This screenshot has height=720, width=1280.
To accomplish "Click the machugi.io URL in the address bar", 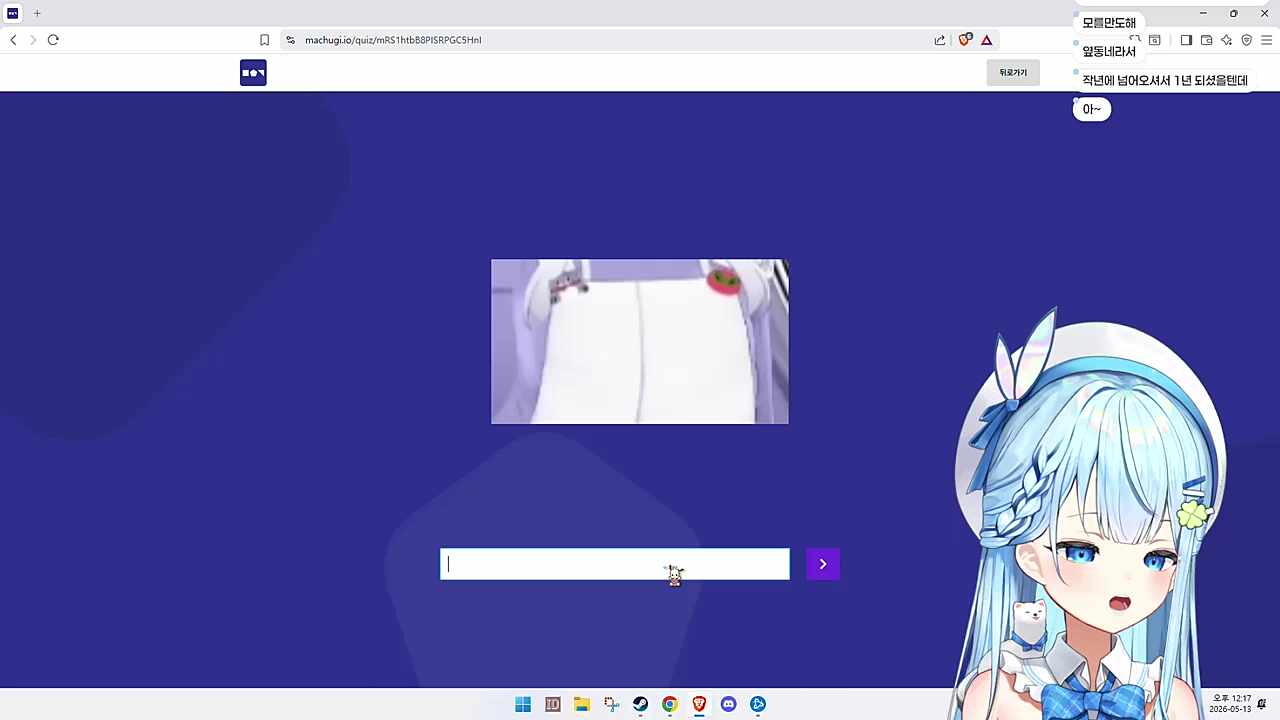I will click(x=393, y=40).
